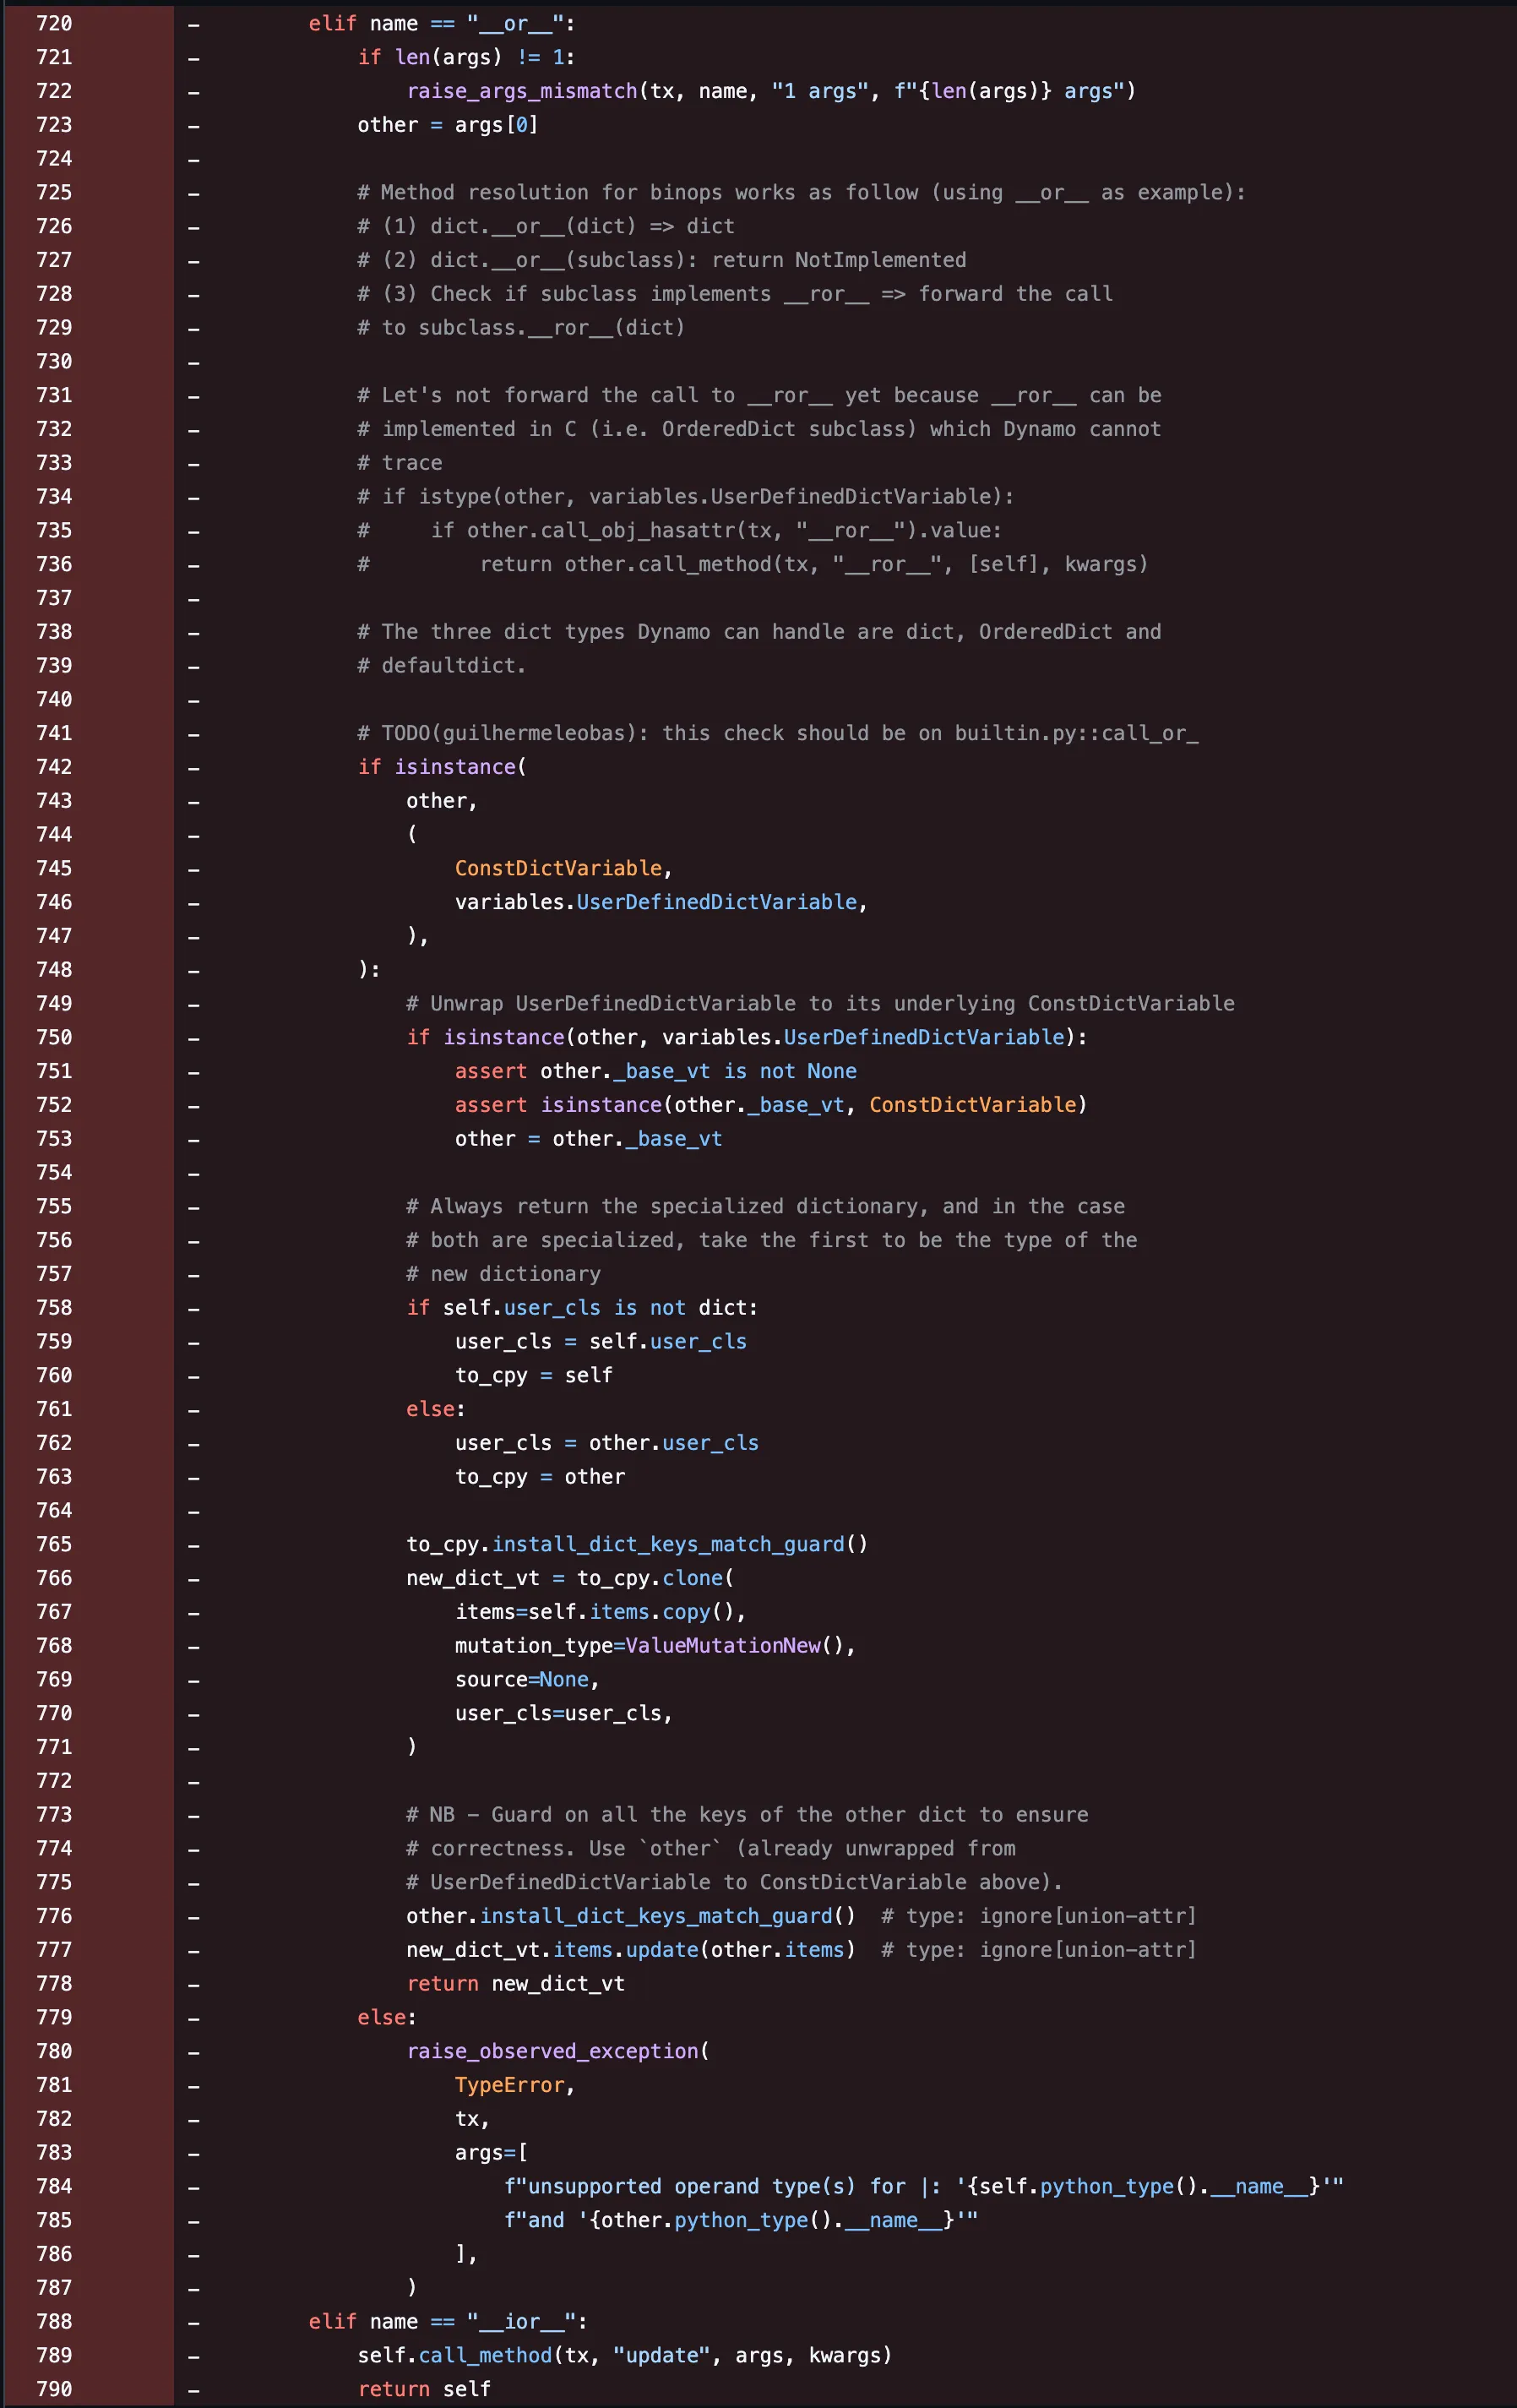Click line number 790
The height and width of the screenshot is (2408, 1517).
coord(54,2389)
